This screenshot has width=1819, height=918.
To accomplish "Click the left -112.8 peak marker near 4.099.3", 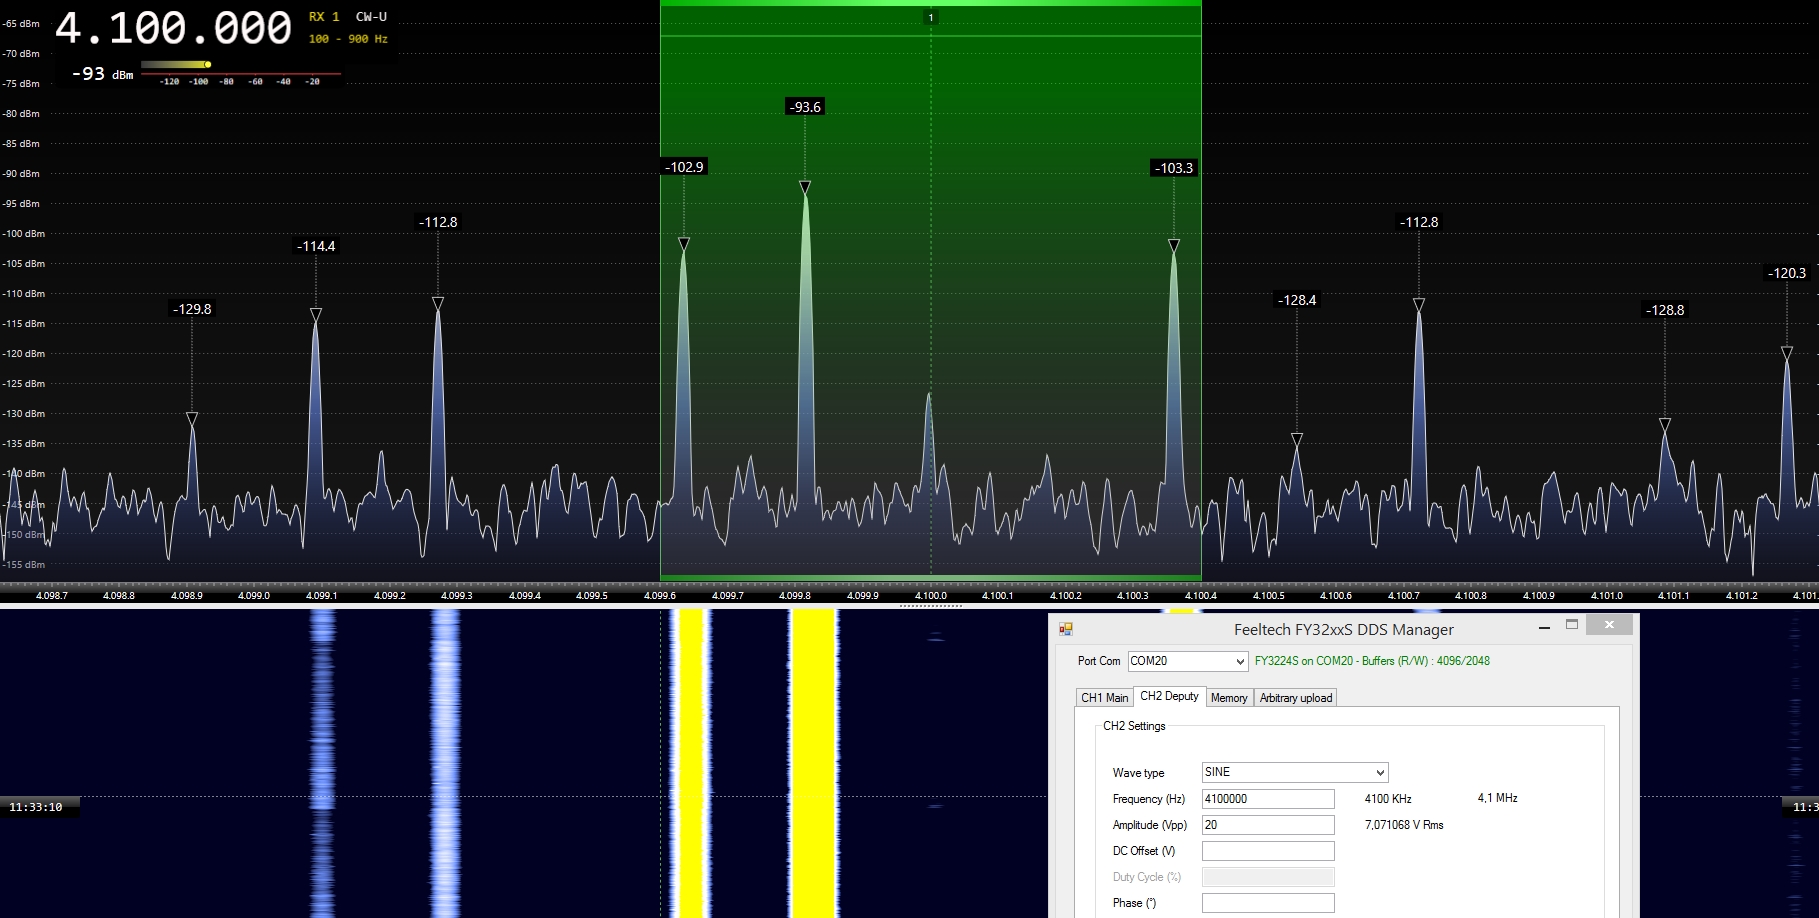I will tap(438, 303).
